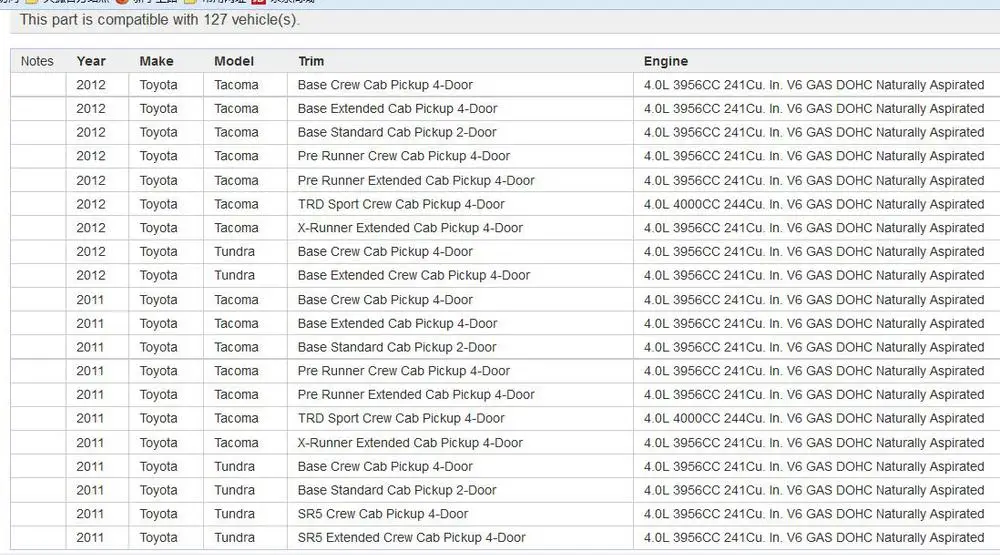Click the engine cell of the 2012 X-Runner row
1000x555 pixels.
click(814, 228)
